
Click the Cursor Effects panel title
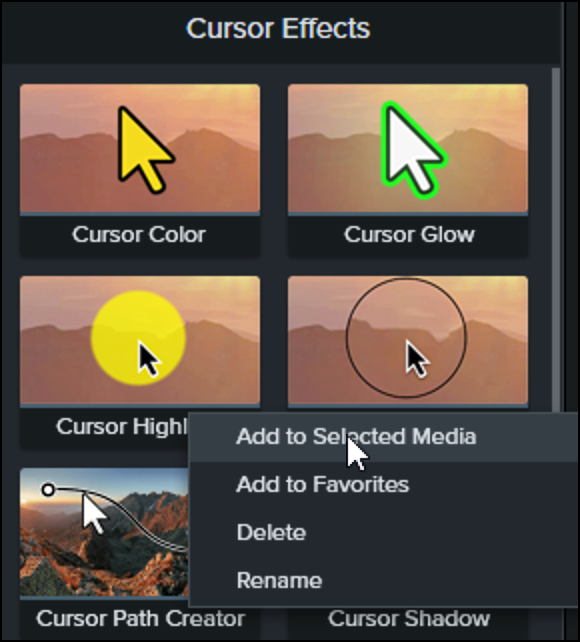click(x=278, y=28)
